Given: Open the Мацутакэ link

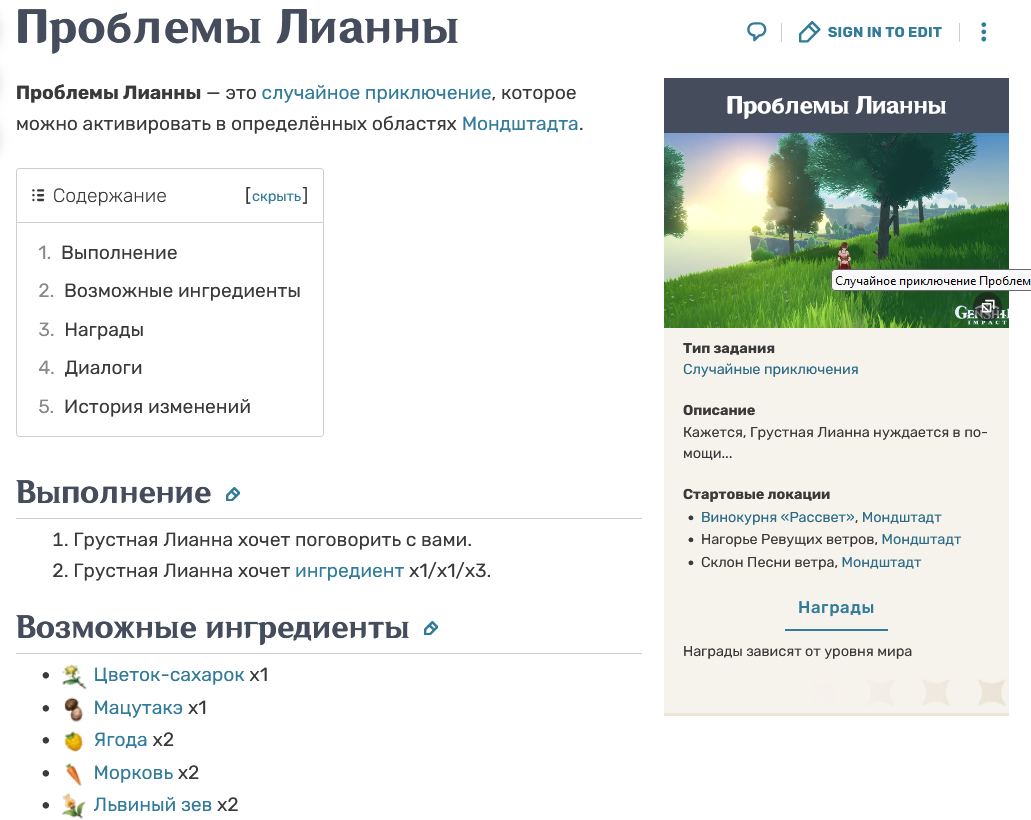Looking at the screenshot, I should point(138,708).
